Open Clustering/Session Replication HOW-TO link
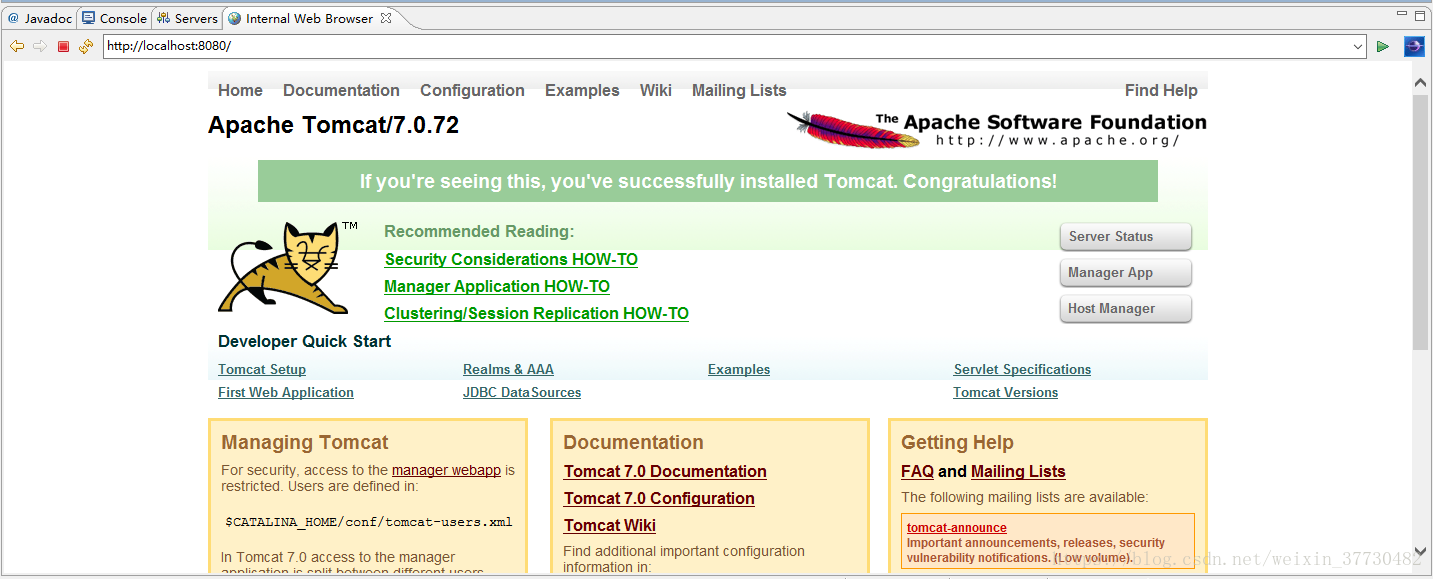The image size is (1433, 579). pos(536,313)
